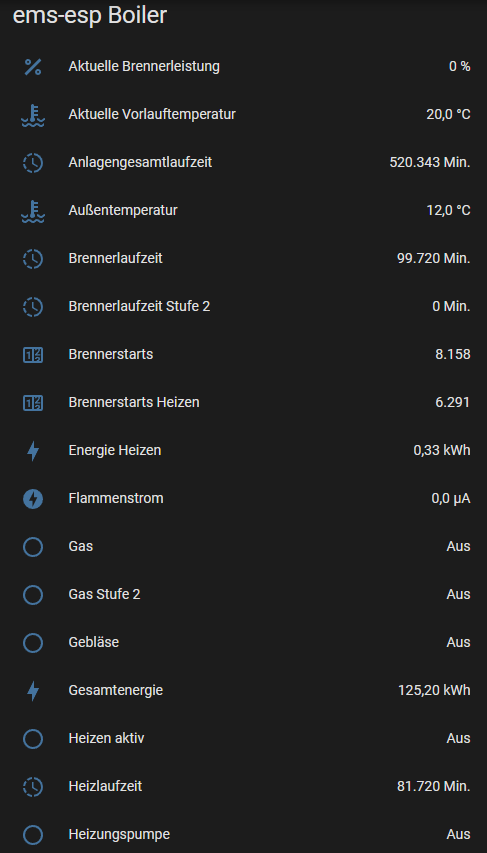The image size is (487, 853).
Task: Open the Gas Stufe 2 entity
Action: point(243,594)
